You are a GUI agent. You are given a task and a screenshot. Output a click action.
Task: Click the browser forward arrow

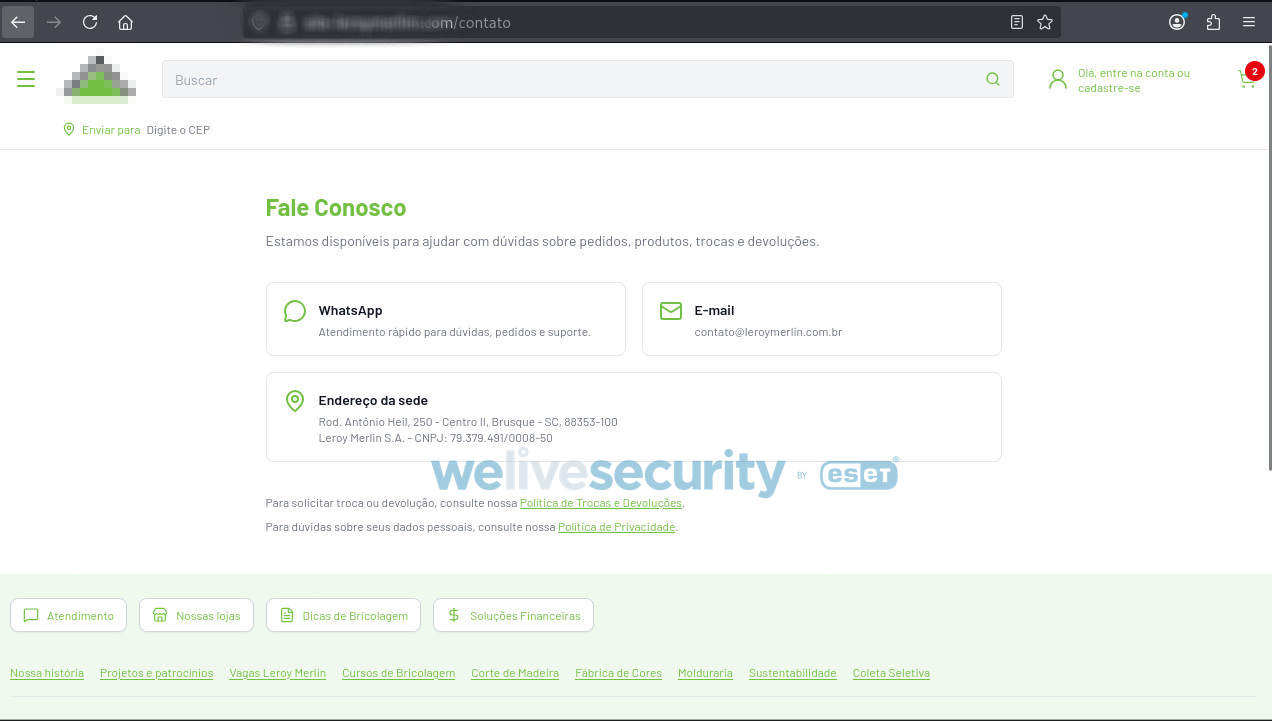pyautogui.click(x=54, y=22)
